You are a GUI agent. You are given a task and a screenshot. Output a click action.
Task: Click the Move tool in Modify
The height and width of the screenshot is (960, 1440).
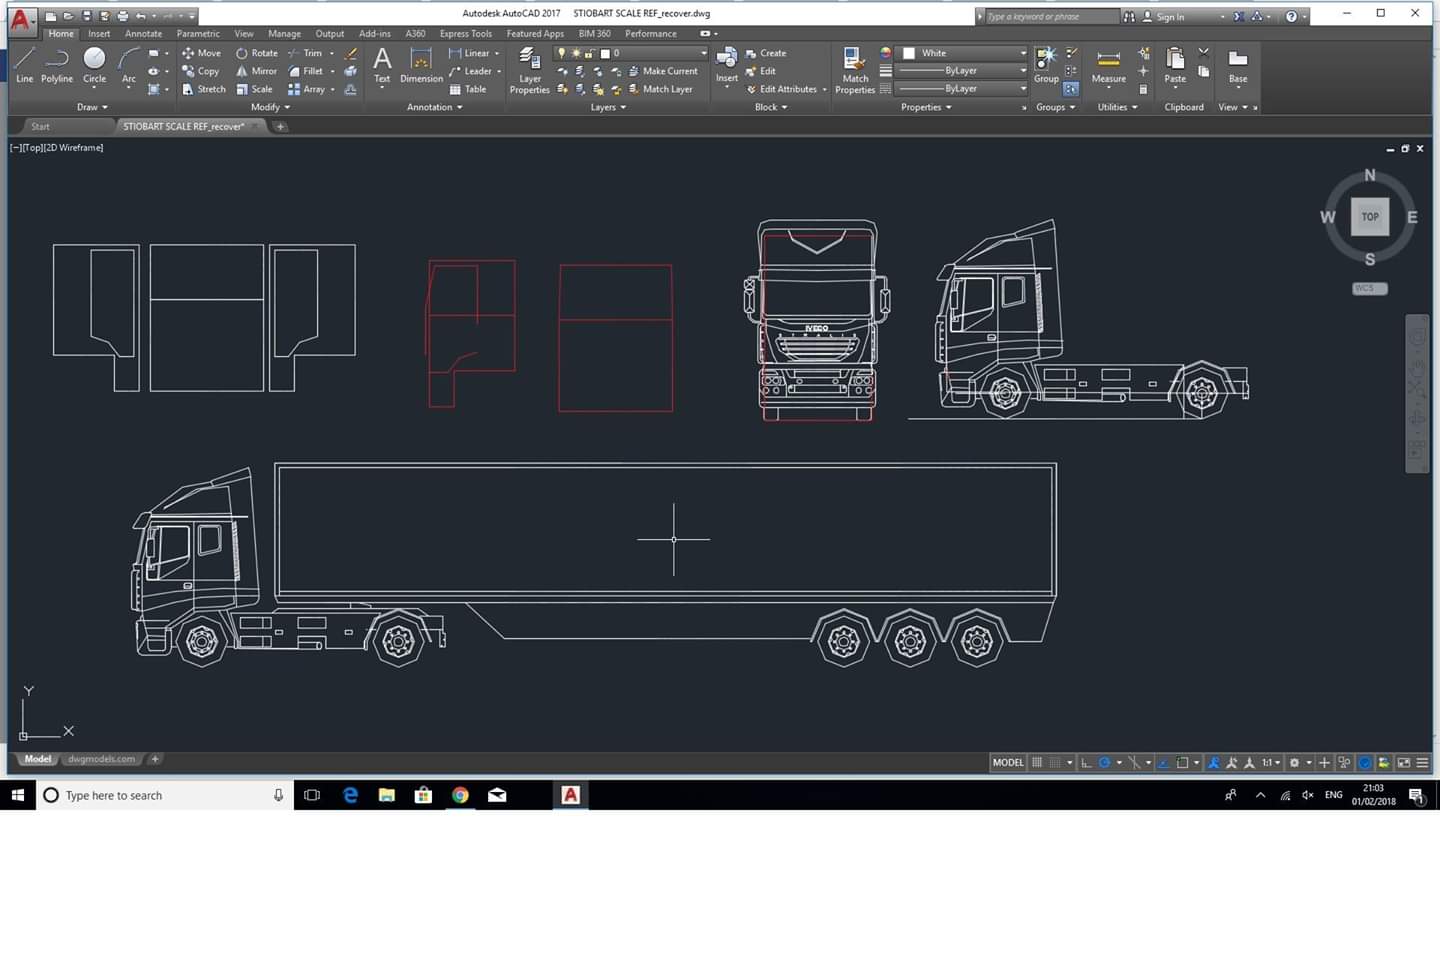(x=201, y=53)
